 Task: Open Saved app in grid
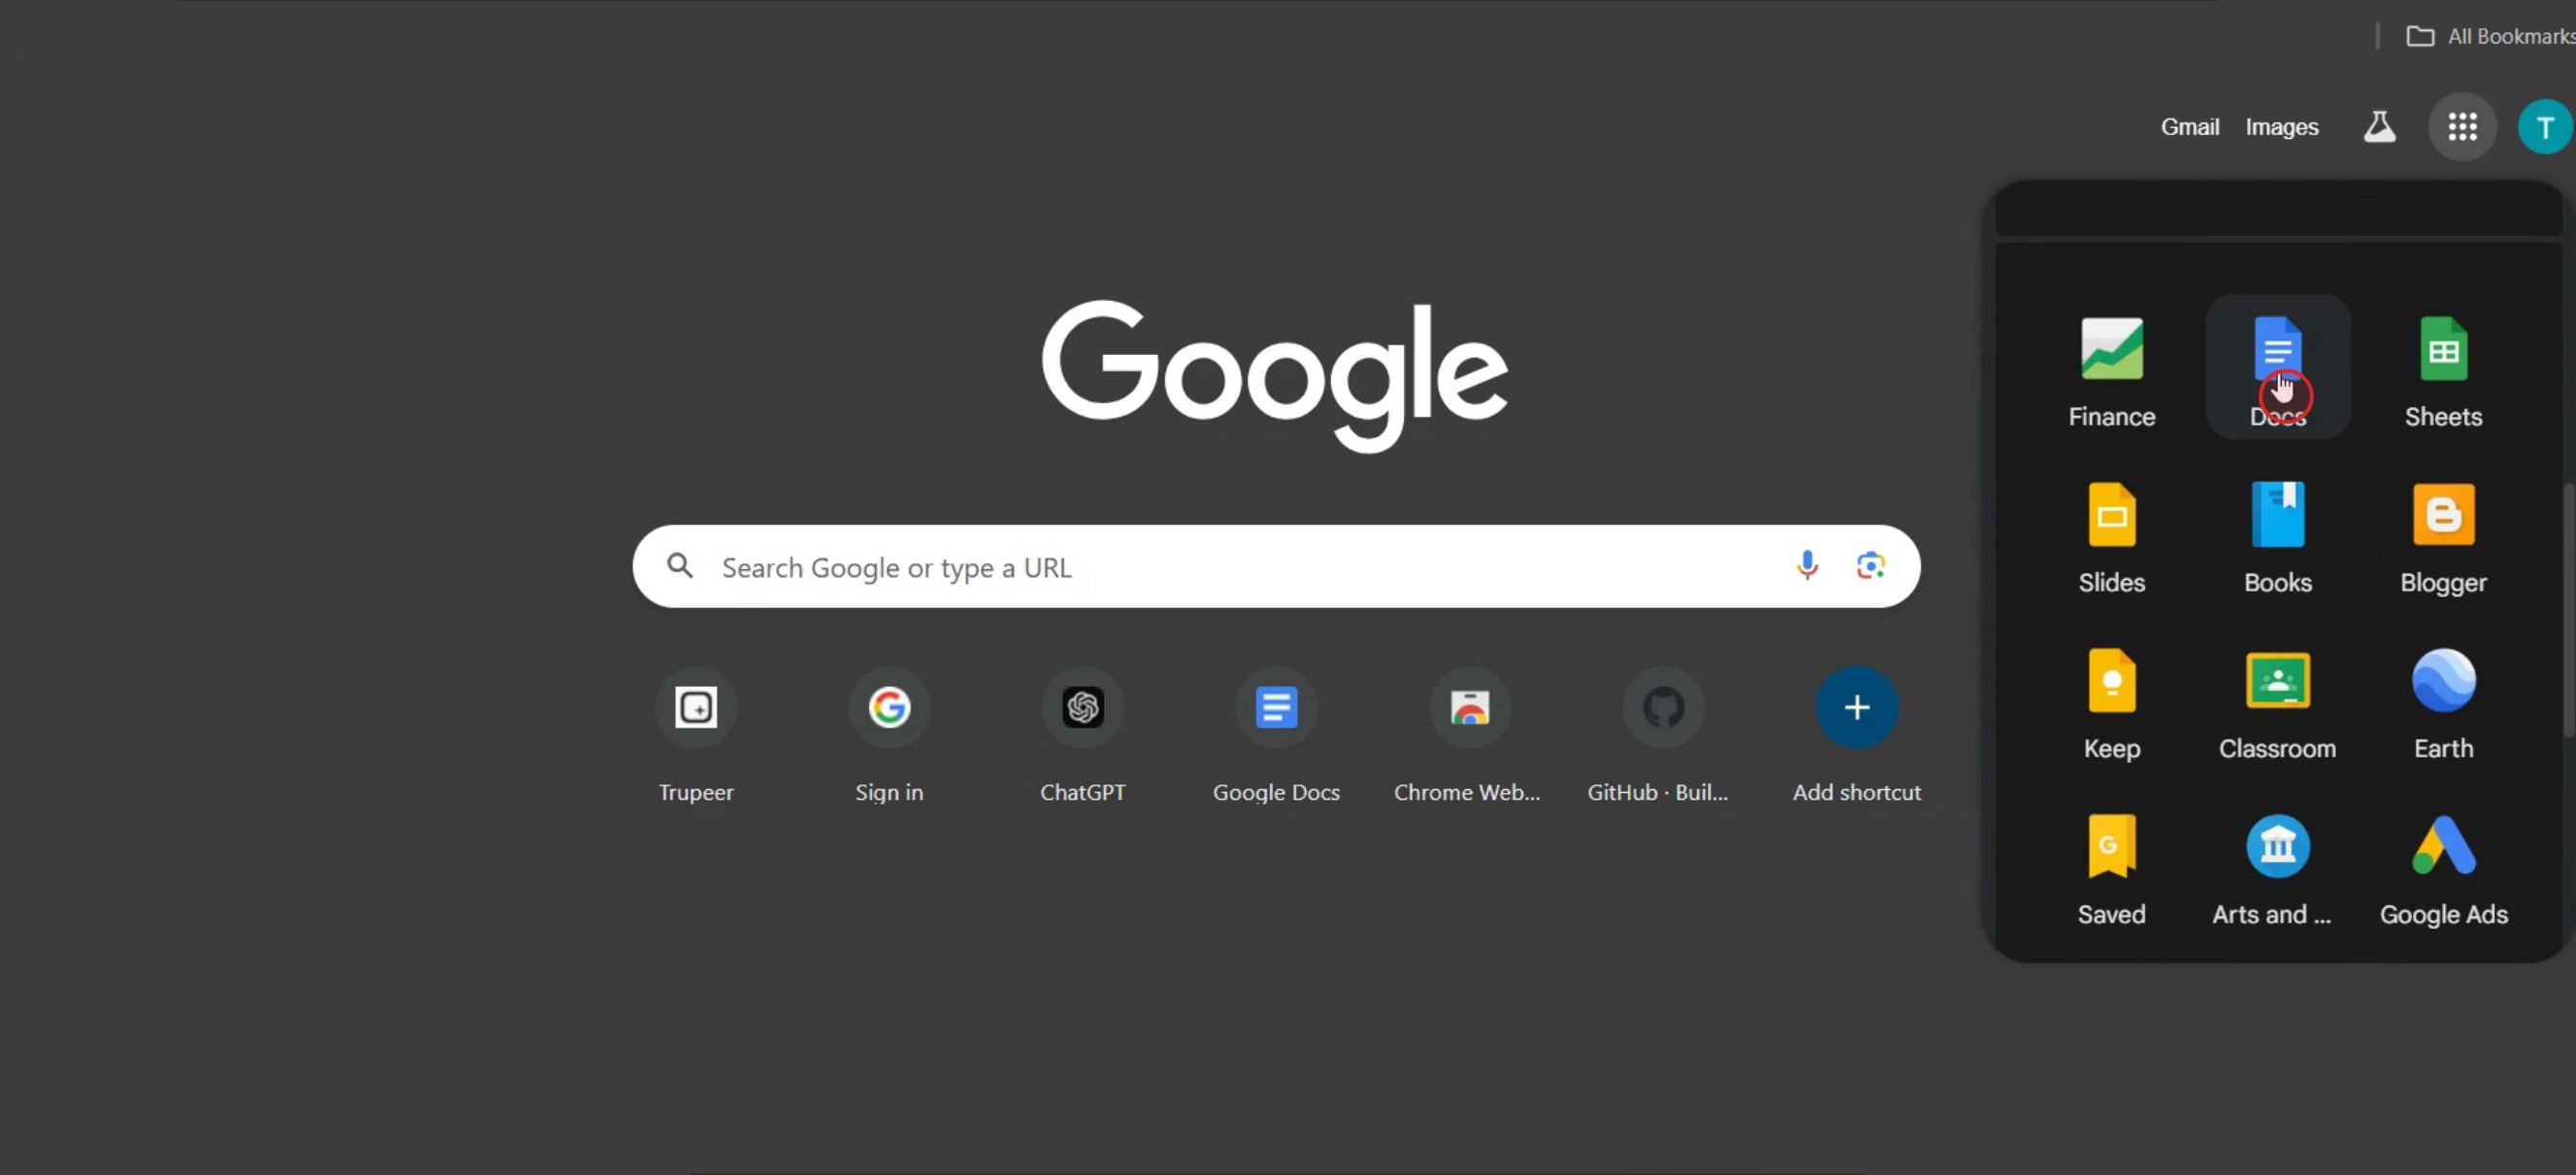tap(2111, 866)
